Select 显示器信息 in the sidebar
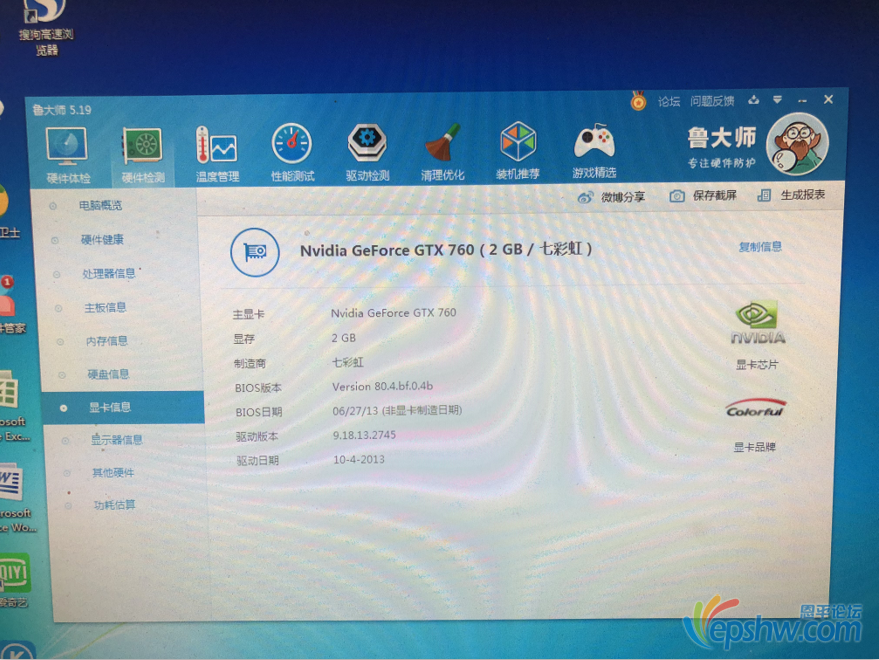The height and width of the screenshot is (660, 879). click(117, 440)
